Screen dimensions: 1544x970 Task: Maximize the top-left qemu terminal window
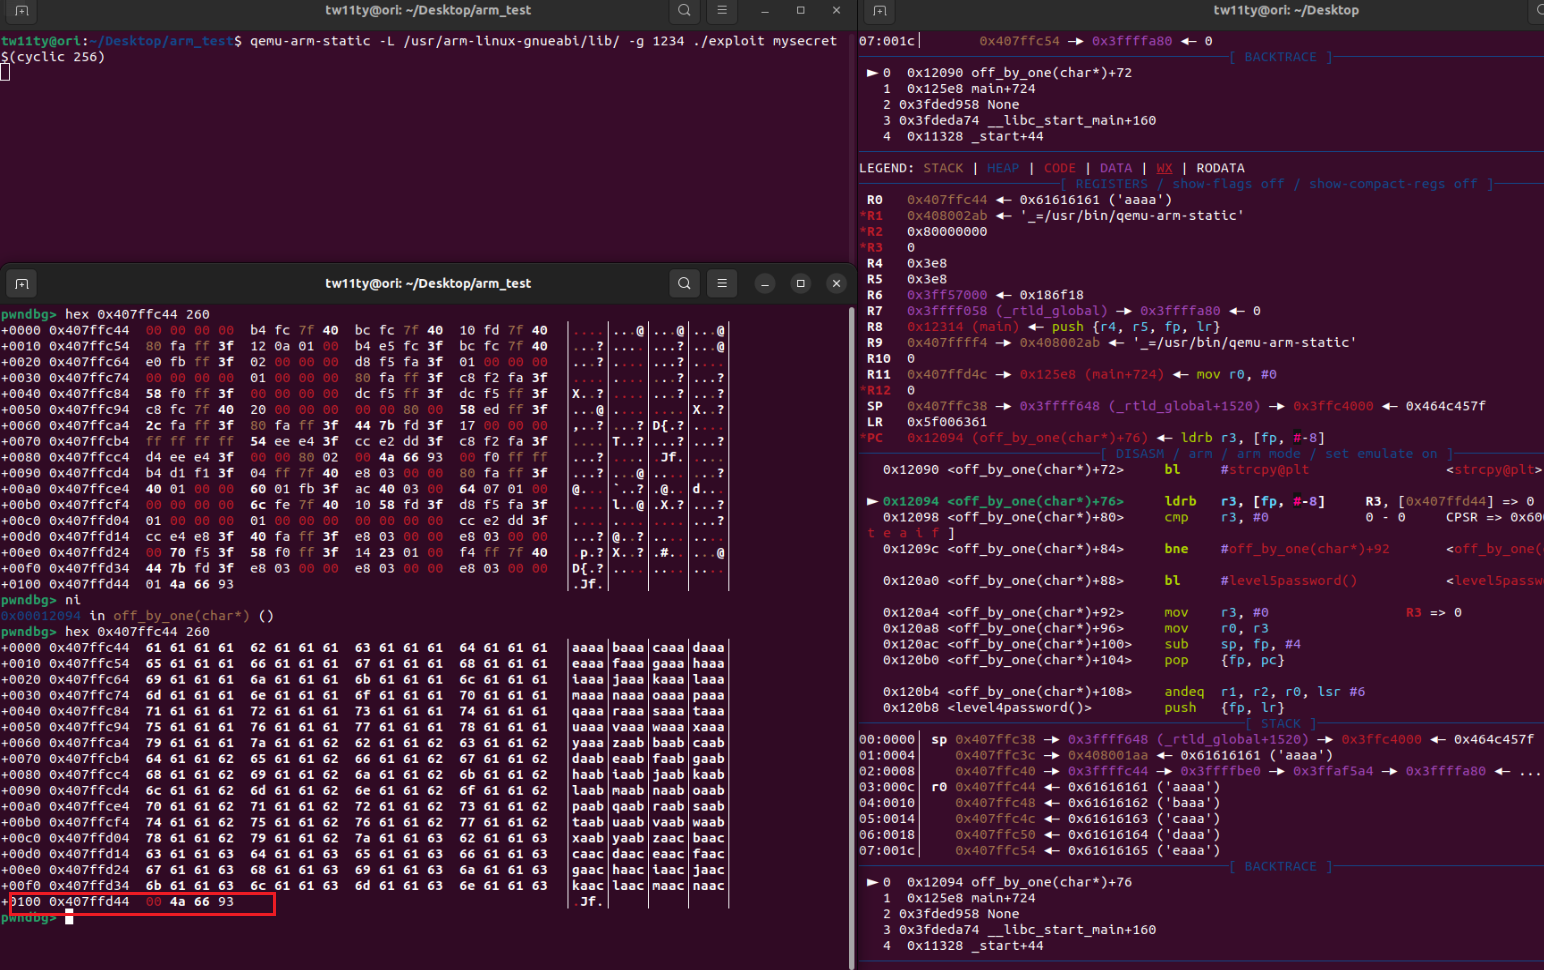click(800, 10)
